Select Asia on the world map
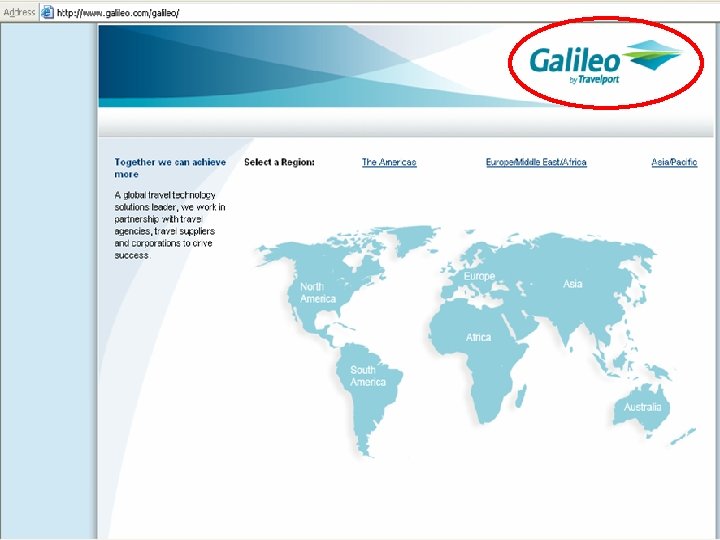720x540 pixels. pos(573,284)
